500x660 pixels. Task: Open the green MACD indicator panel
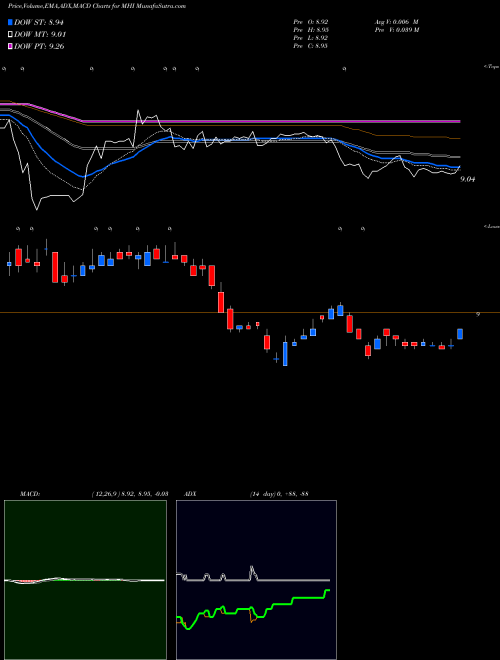coord(85,580)
